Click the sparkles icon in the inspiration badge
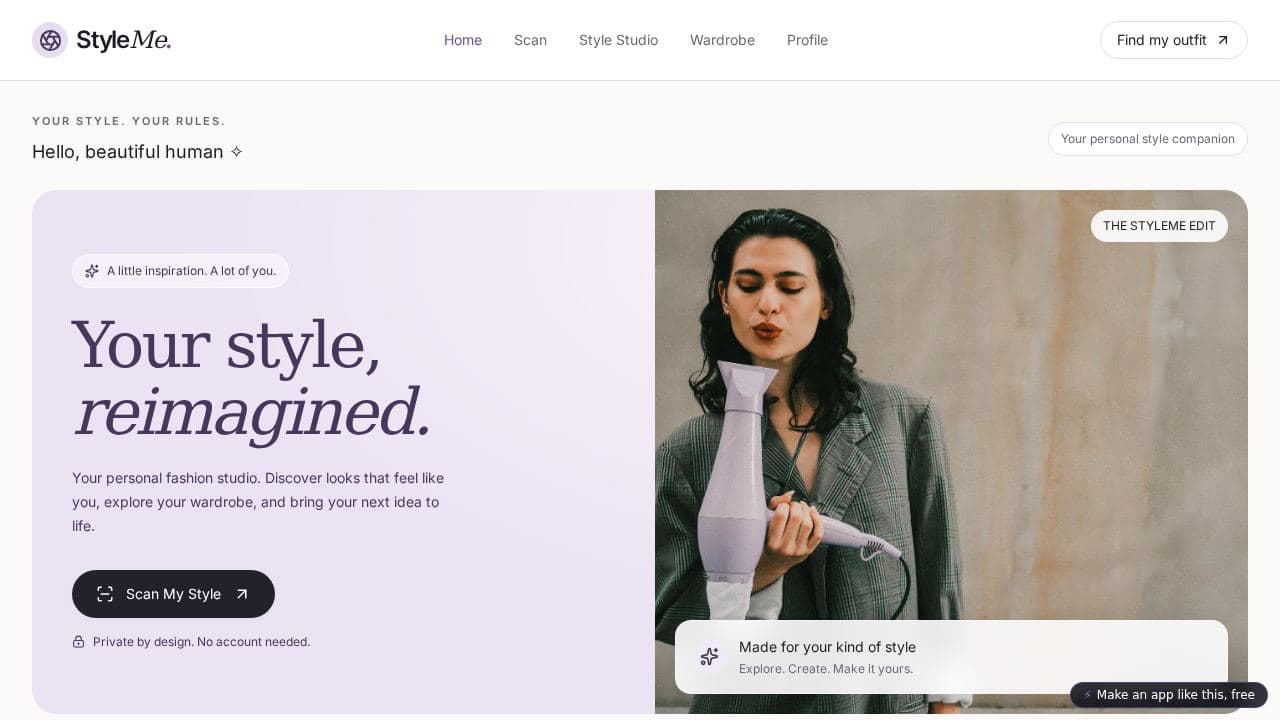The height and width of the screenshot is (720, 1280). pos(92,271)
